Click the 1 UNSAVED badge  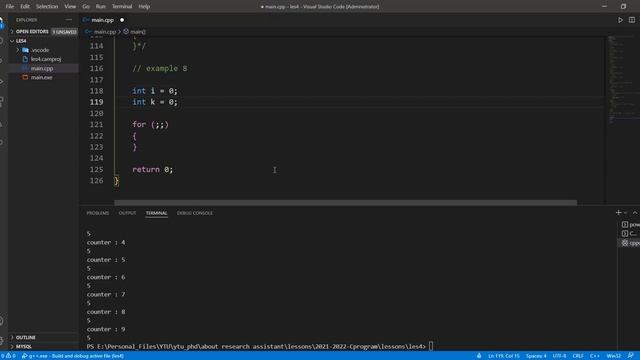[64, 31]
